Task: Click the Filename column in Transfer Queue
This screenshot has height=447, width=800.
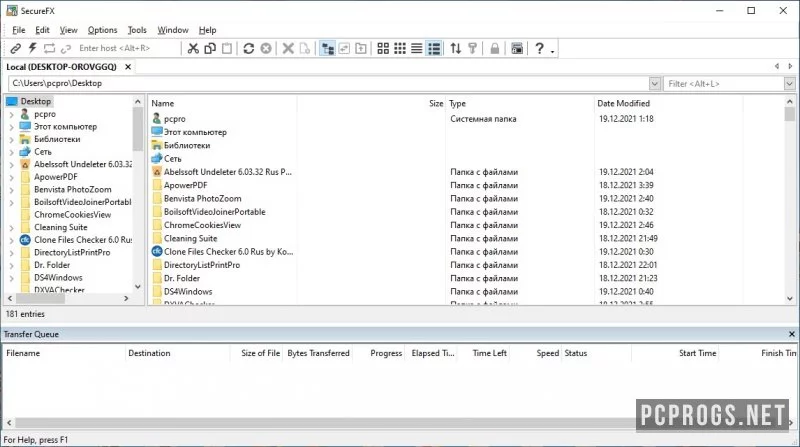Action: [64, 353]
